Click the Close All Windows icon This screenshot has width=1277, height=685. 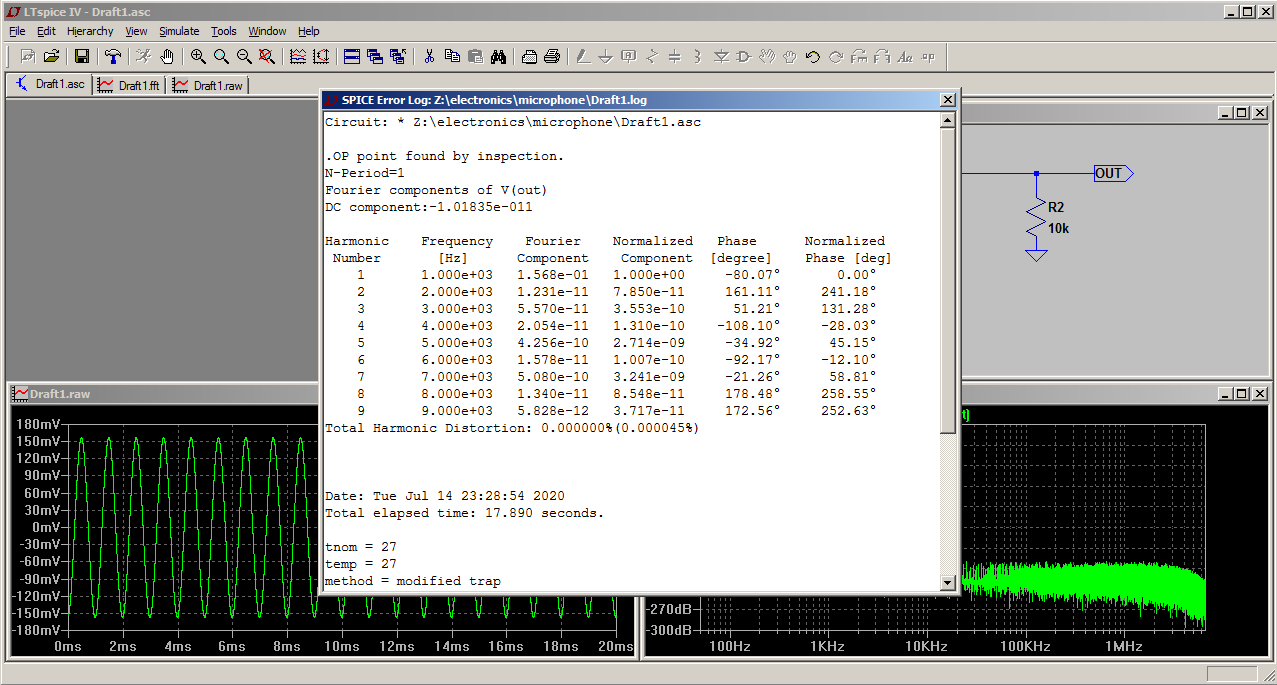(398, 56)
